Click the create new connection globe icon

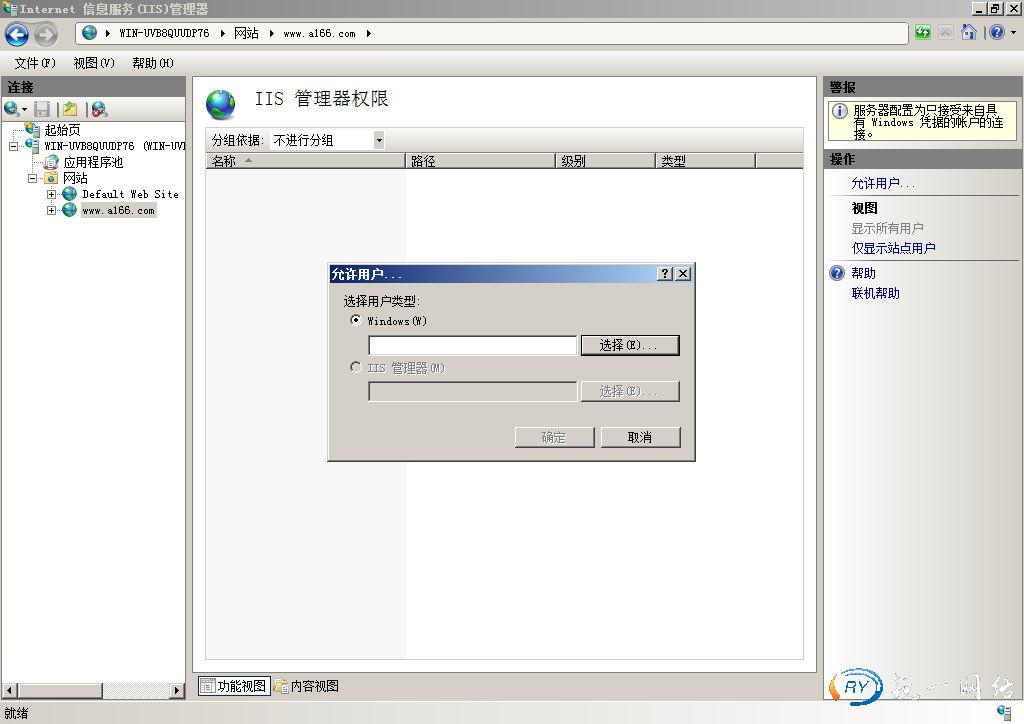12,109
